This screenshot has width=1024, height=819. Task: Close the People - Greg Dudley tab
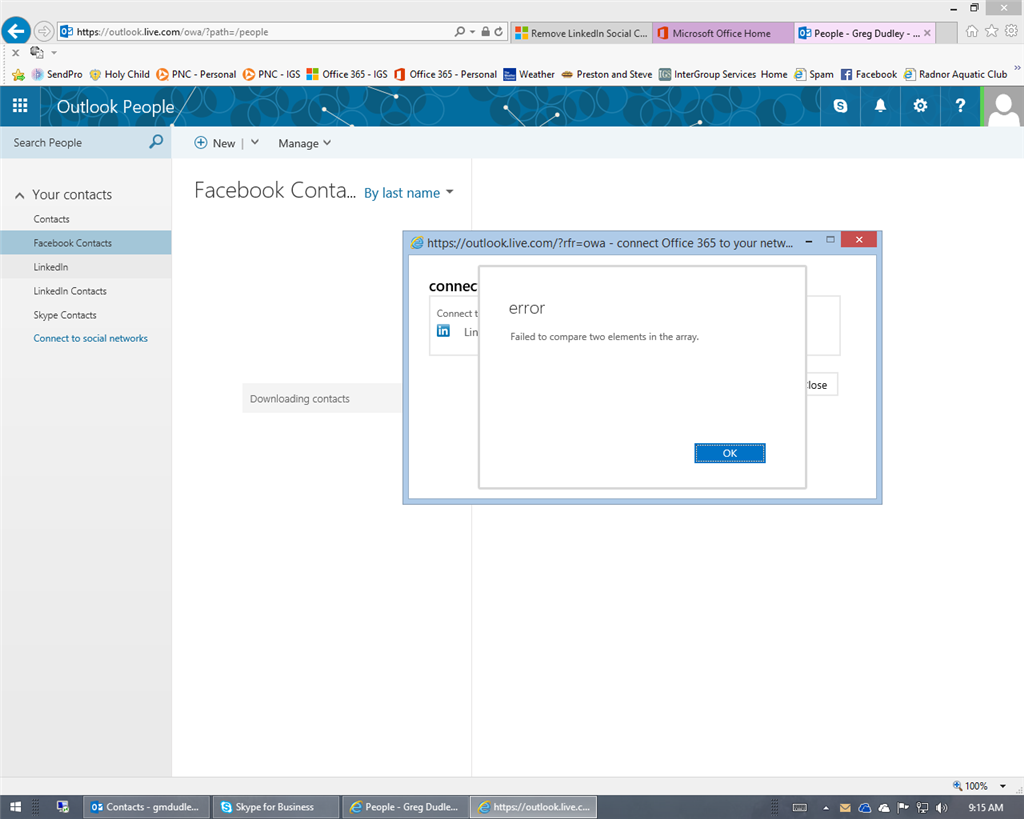(x=927, y=33)
